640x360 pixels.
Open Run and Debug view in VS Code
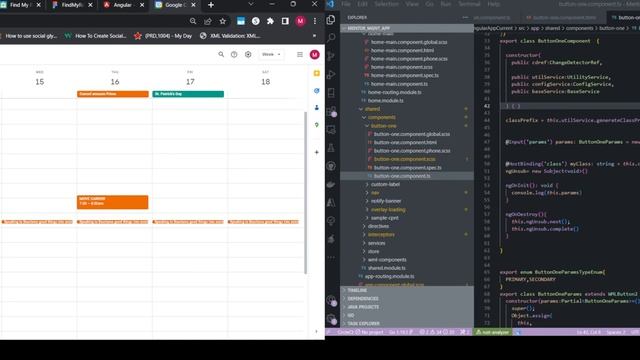coord(331,74)
